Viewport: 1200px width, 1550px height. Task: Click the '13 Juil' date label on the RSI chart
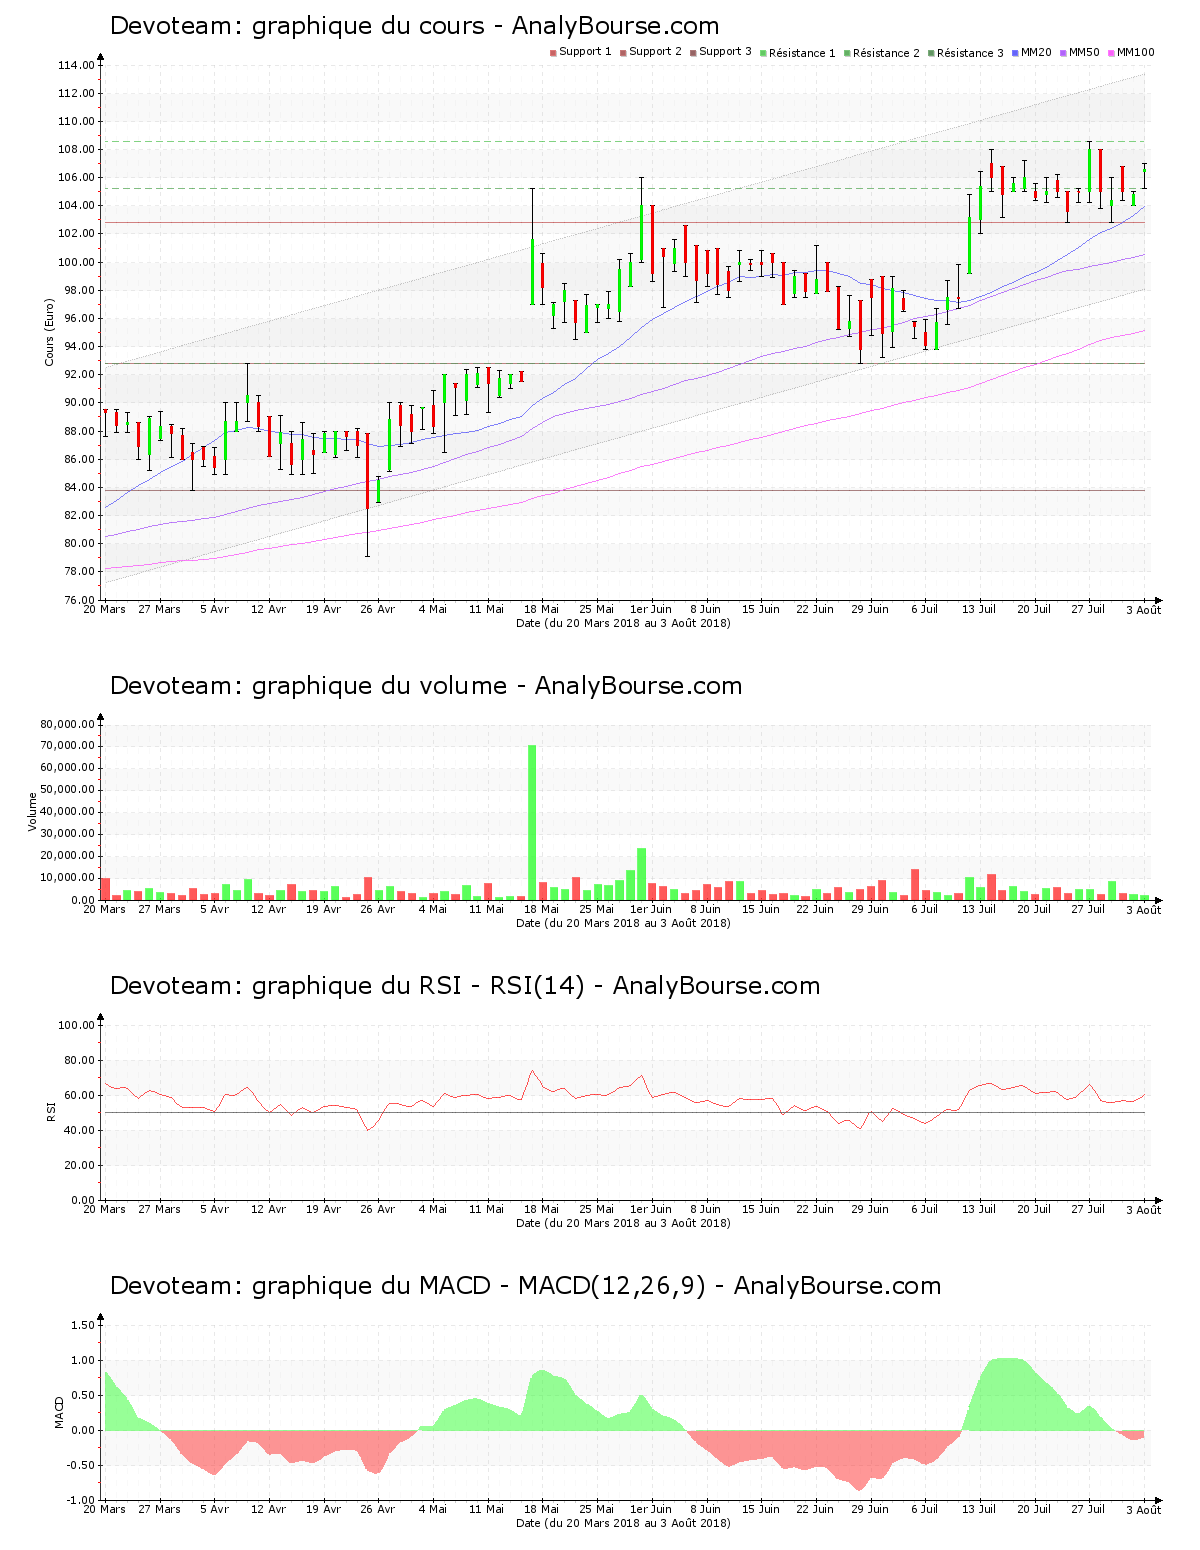tap(979, 1209)
